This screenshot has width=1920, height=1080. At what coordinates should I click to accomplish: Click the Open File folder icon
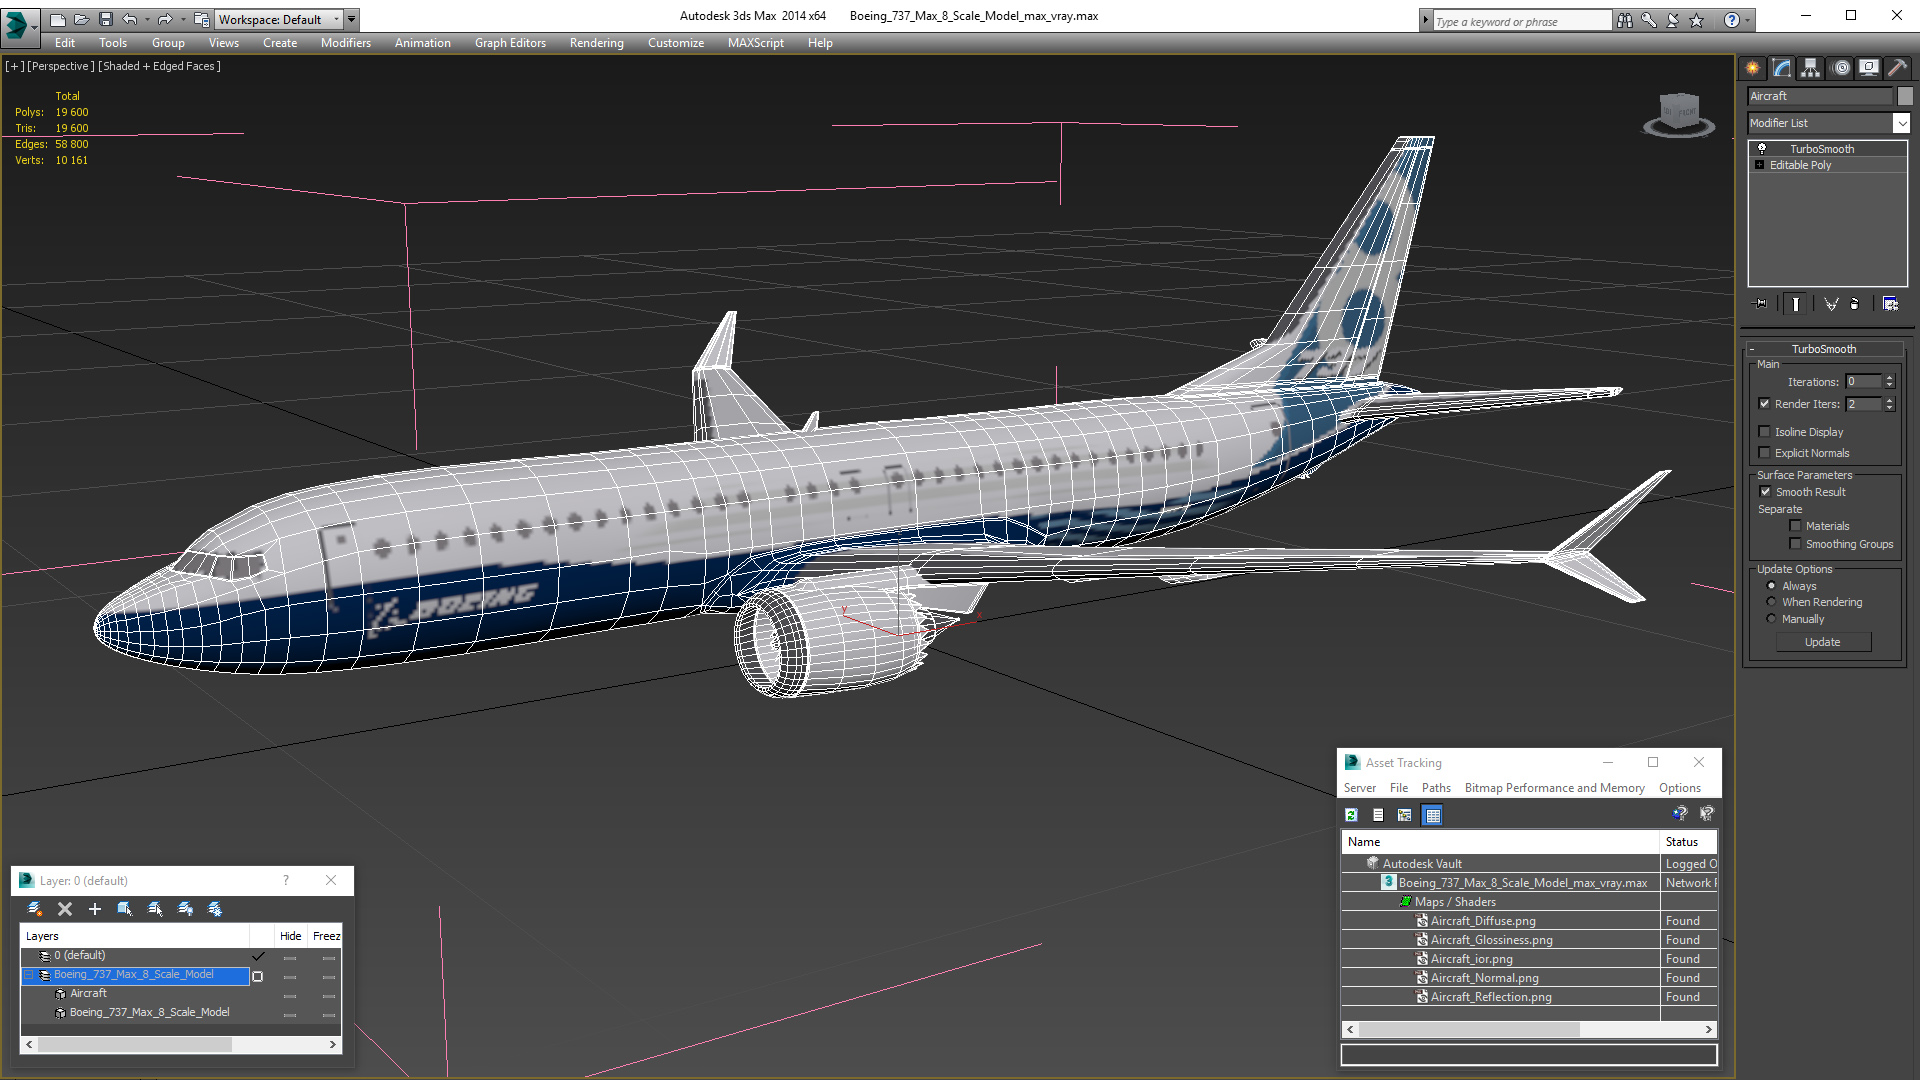click(81, 19)
